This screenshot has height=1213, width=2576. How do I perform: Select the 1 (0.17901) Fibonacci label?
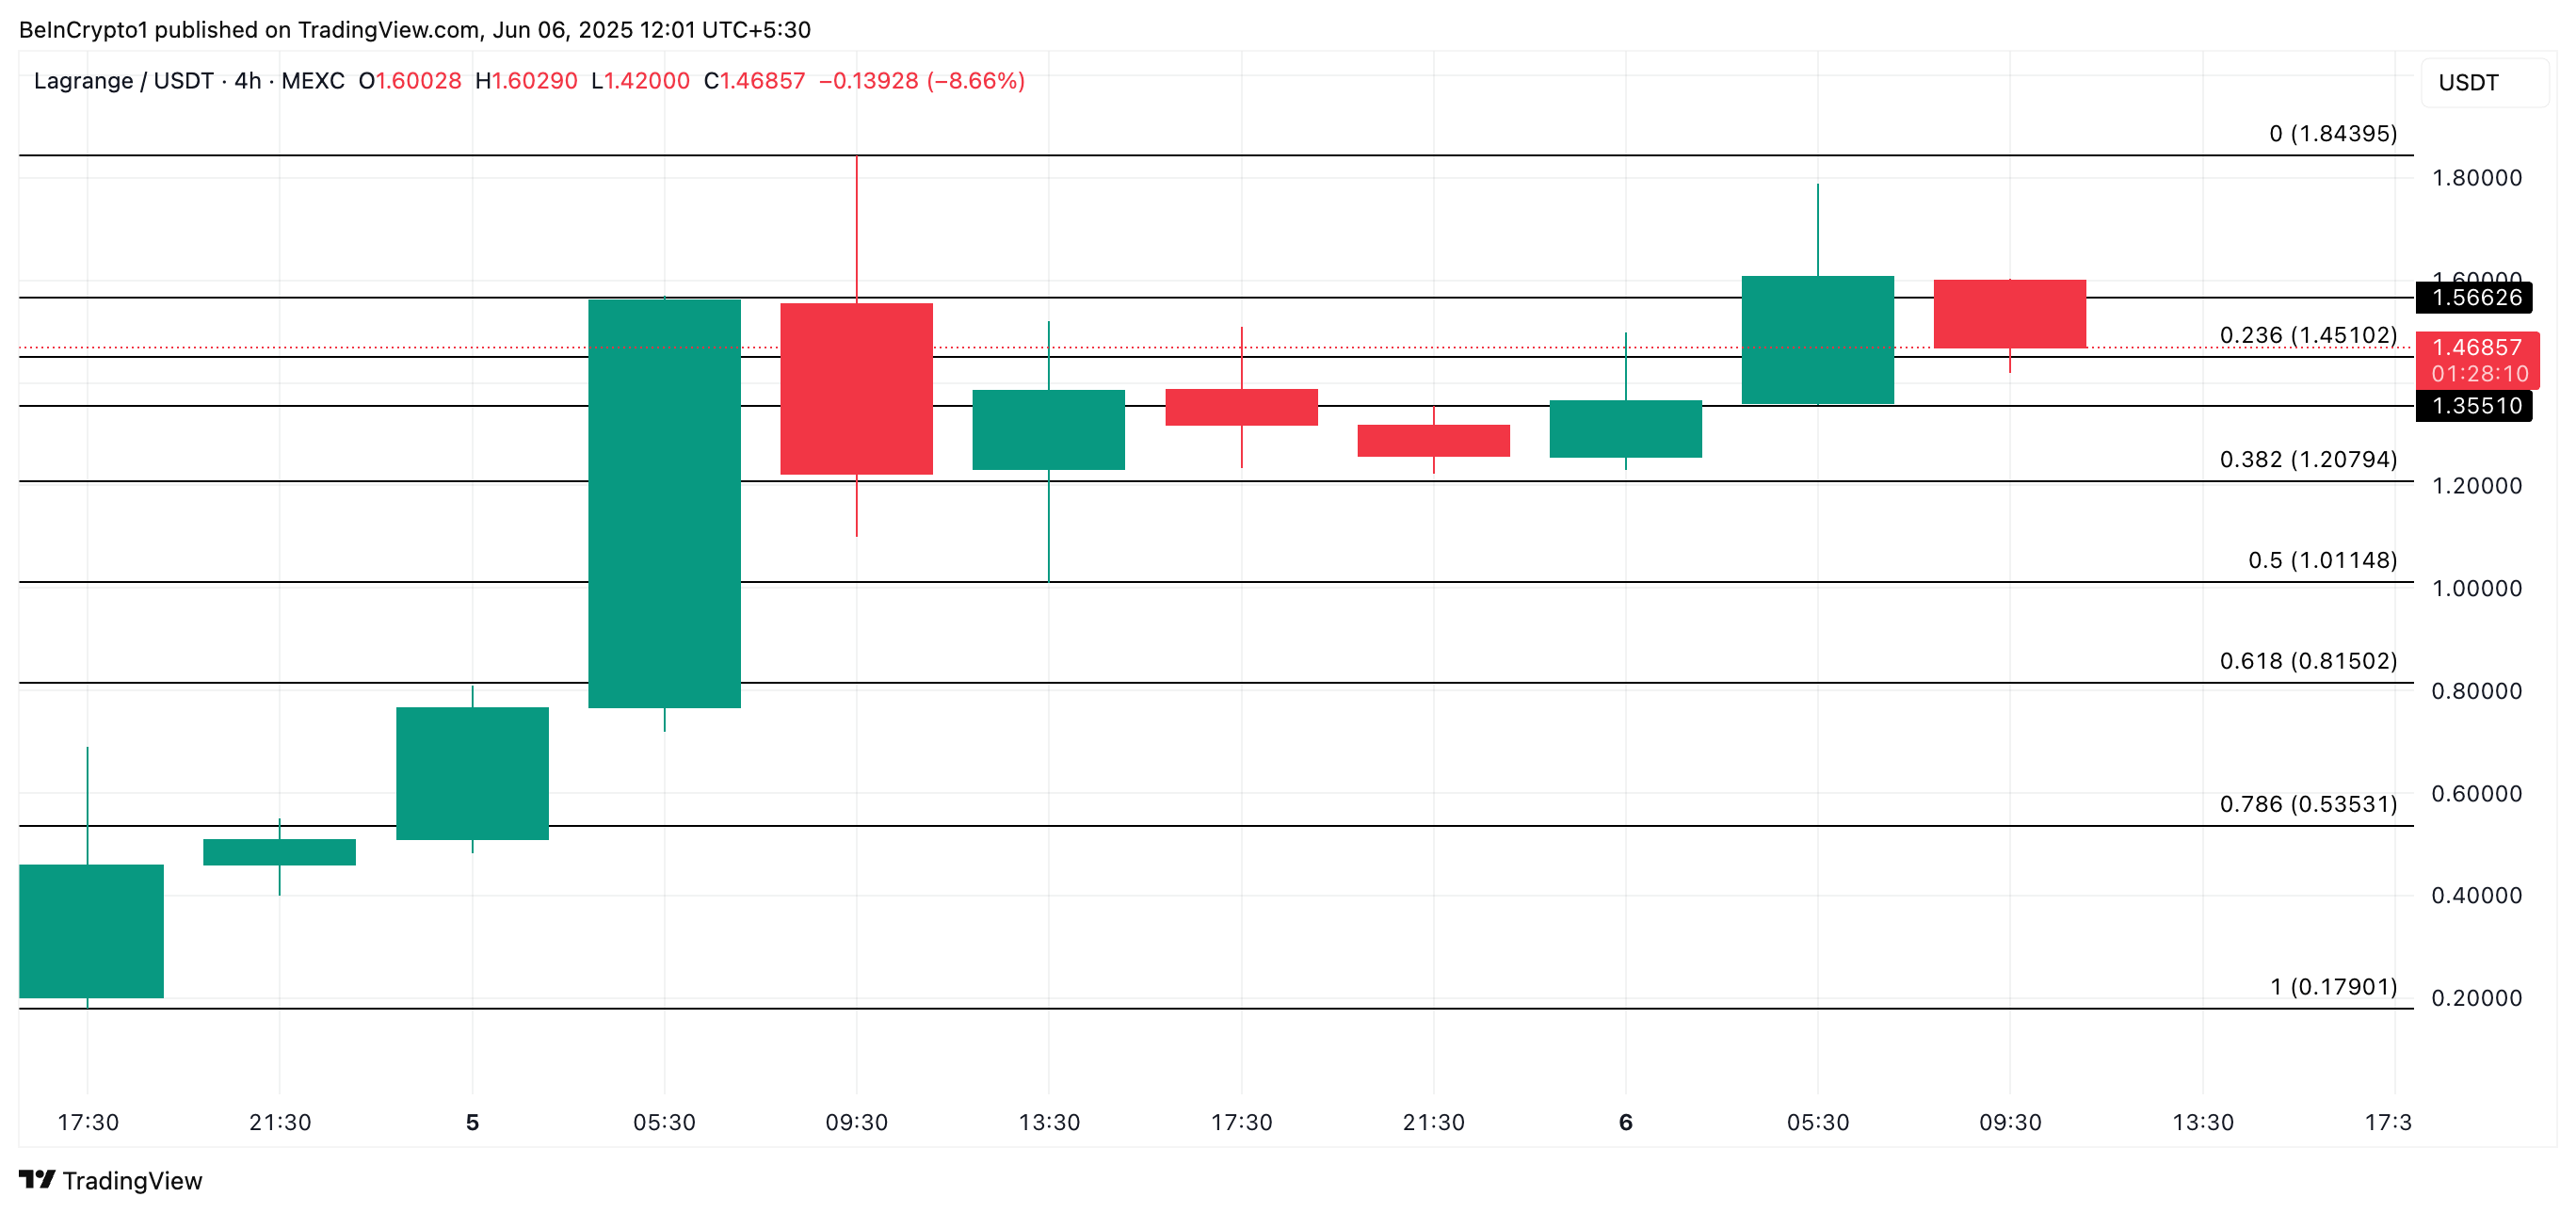point(2333,987)
